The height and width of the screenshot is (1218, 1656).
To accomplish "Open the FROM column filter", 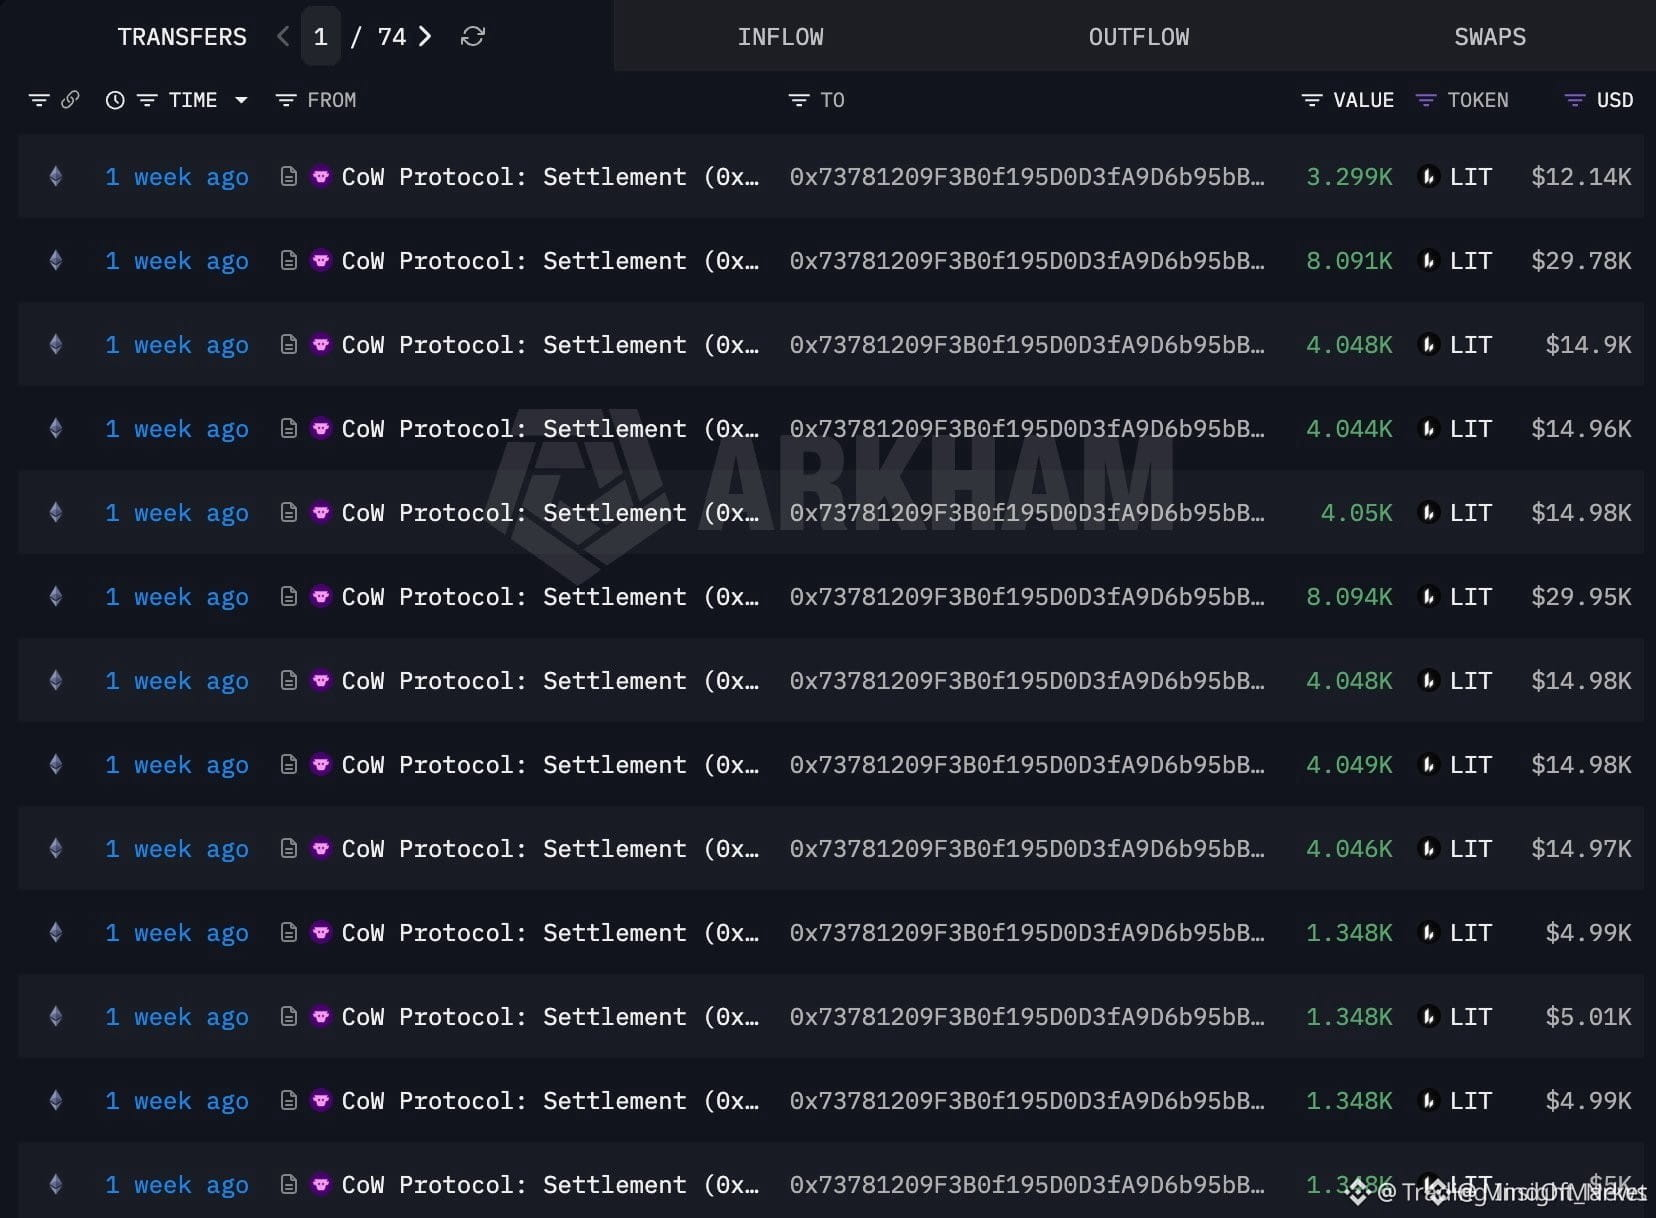I will tap(286, 100).
